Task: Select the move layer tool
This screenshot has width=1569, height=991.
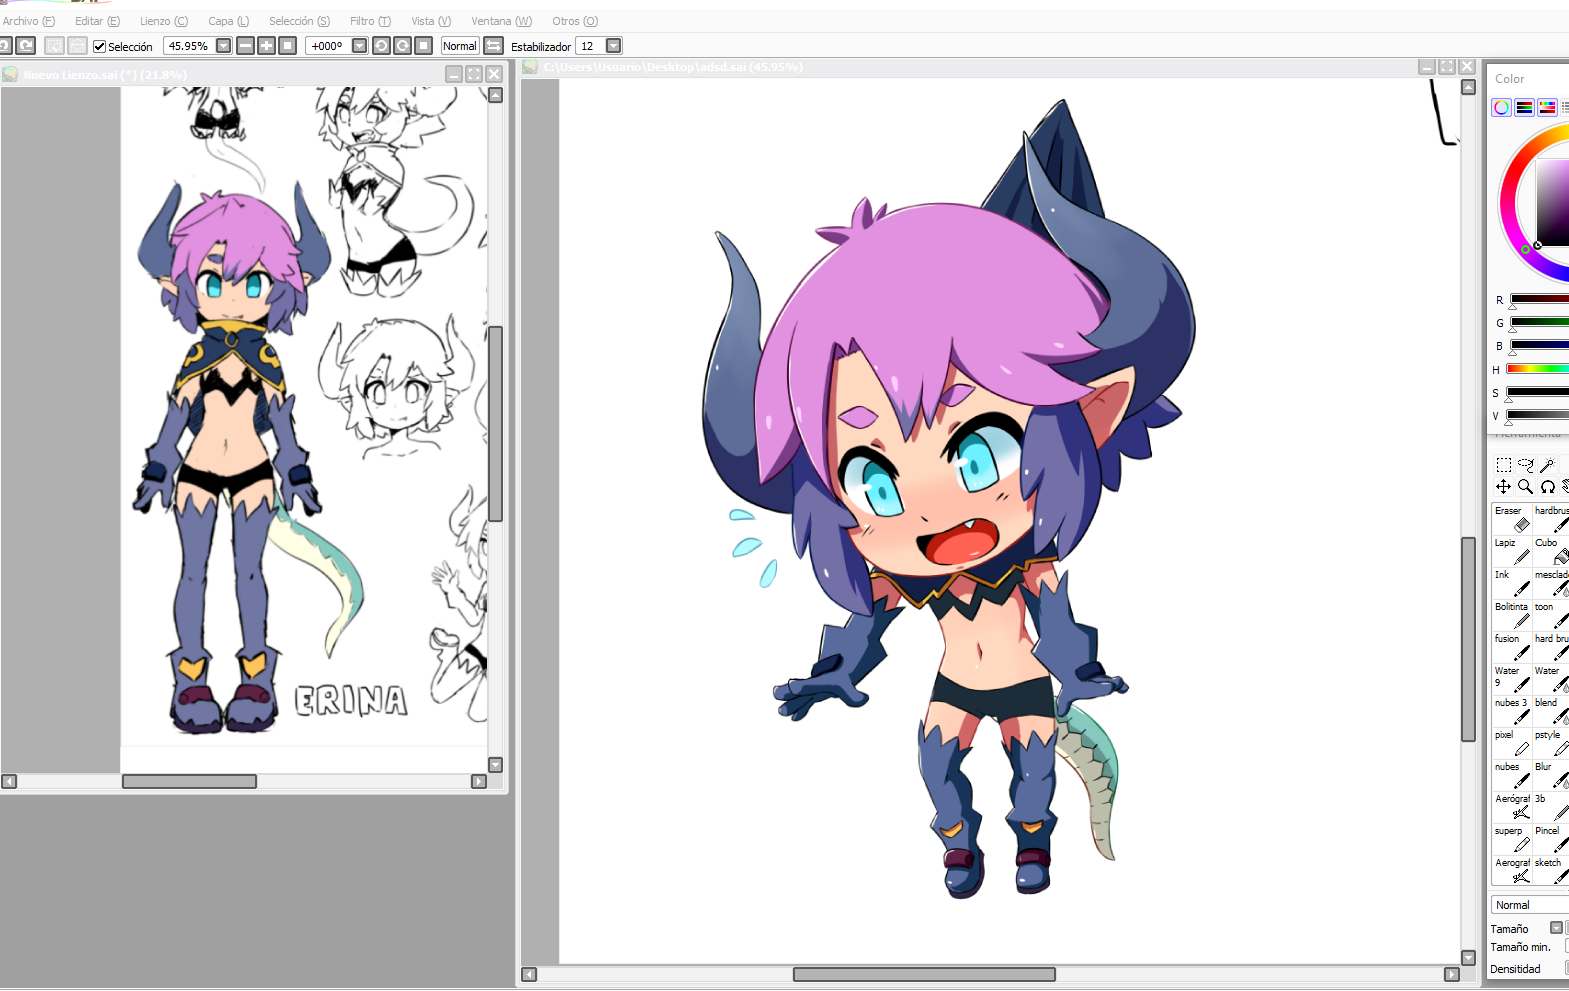Action: coord(1503,487)
